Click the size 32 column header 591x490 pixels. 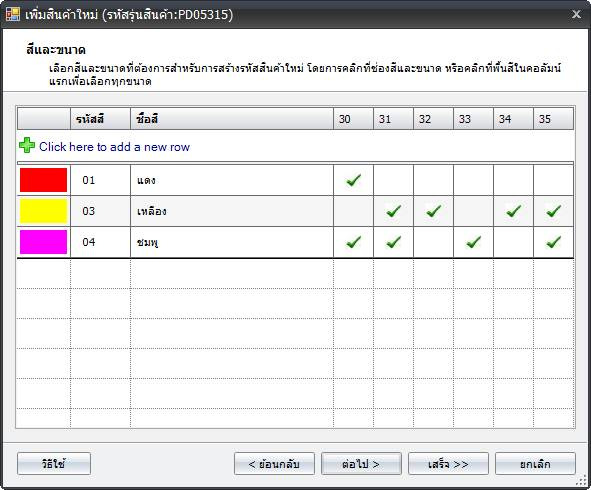pyautogui.click(x=433, y=119)
